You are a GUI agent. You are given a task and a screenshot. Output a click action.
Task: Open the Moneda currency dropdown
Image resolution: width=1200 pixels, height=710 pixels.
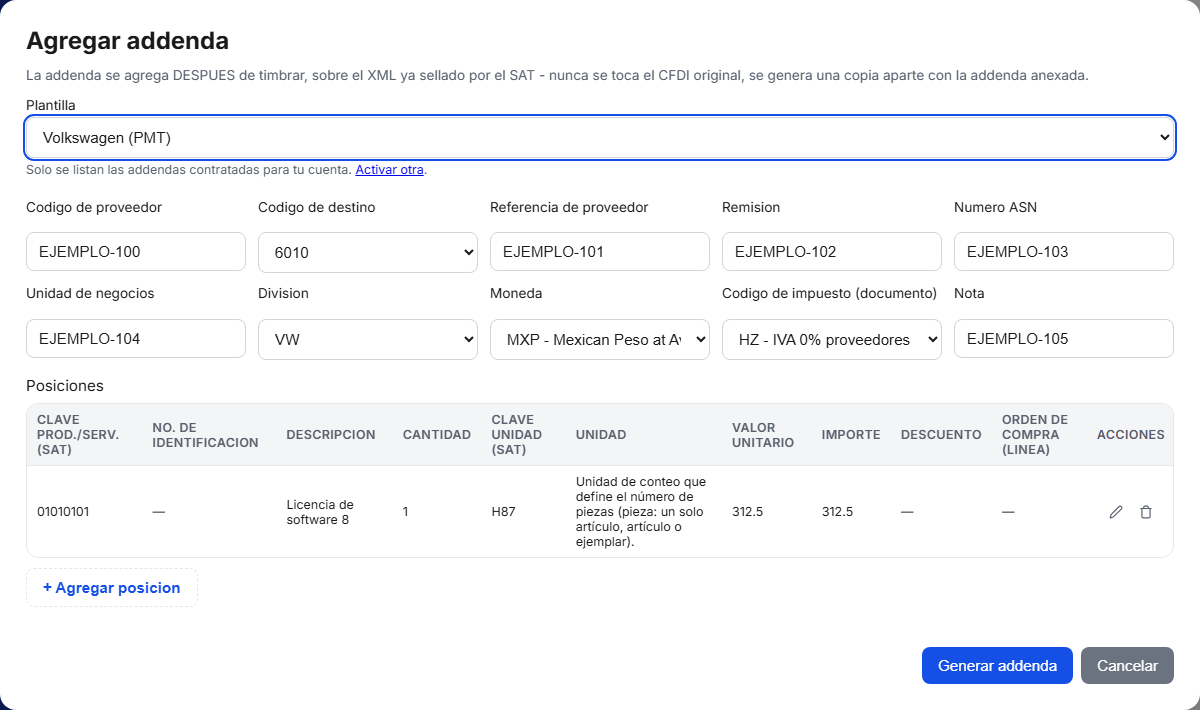[600, 339]
